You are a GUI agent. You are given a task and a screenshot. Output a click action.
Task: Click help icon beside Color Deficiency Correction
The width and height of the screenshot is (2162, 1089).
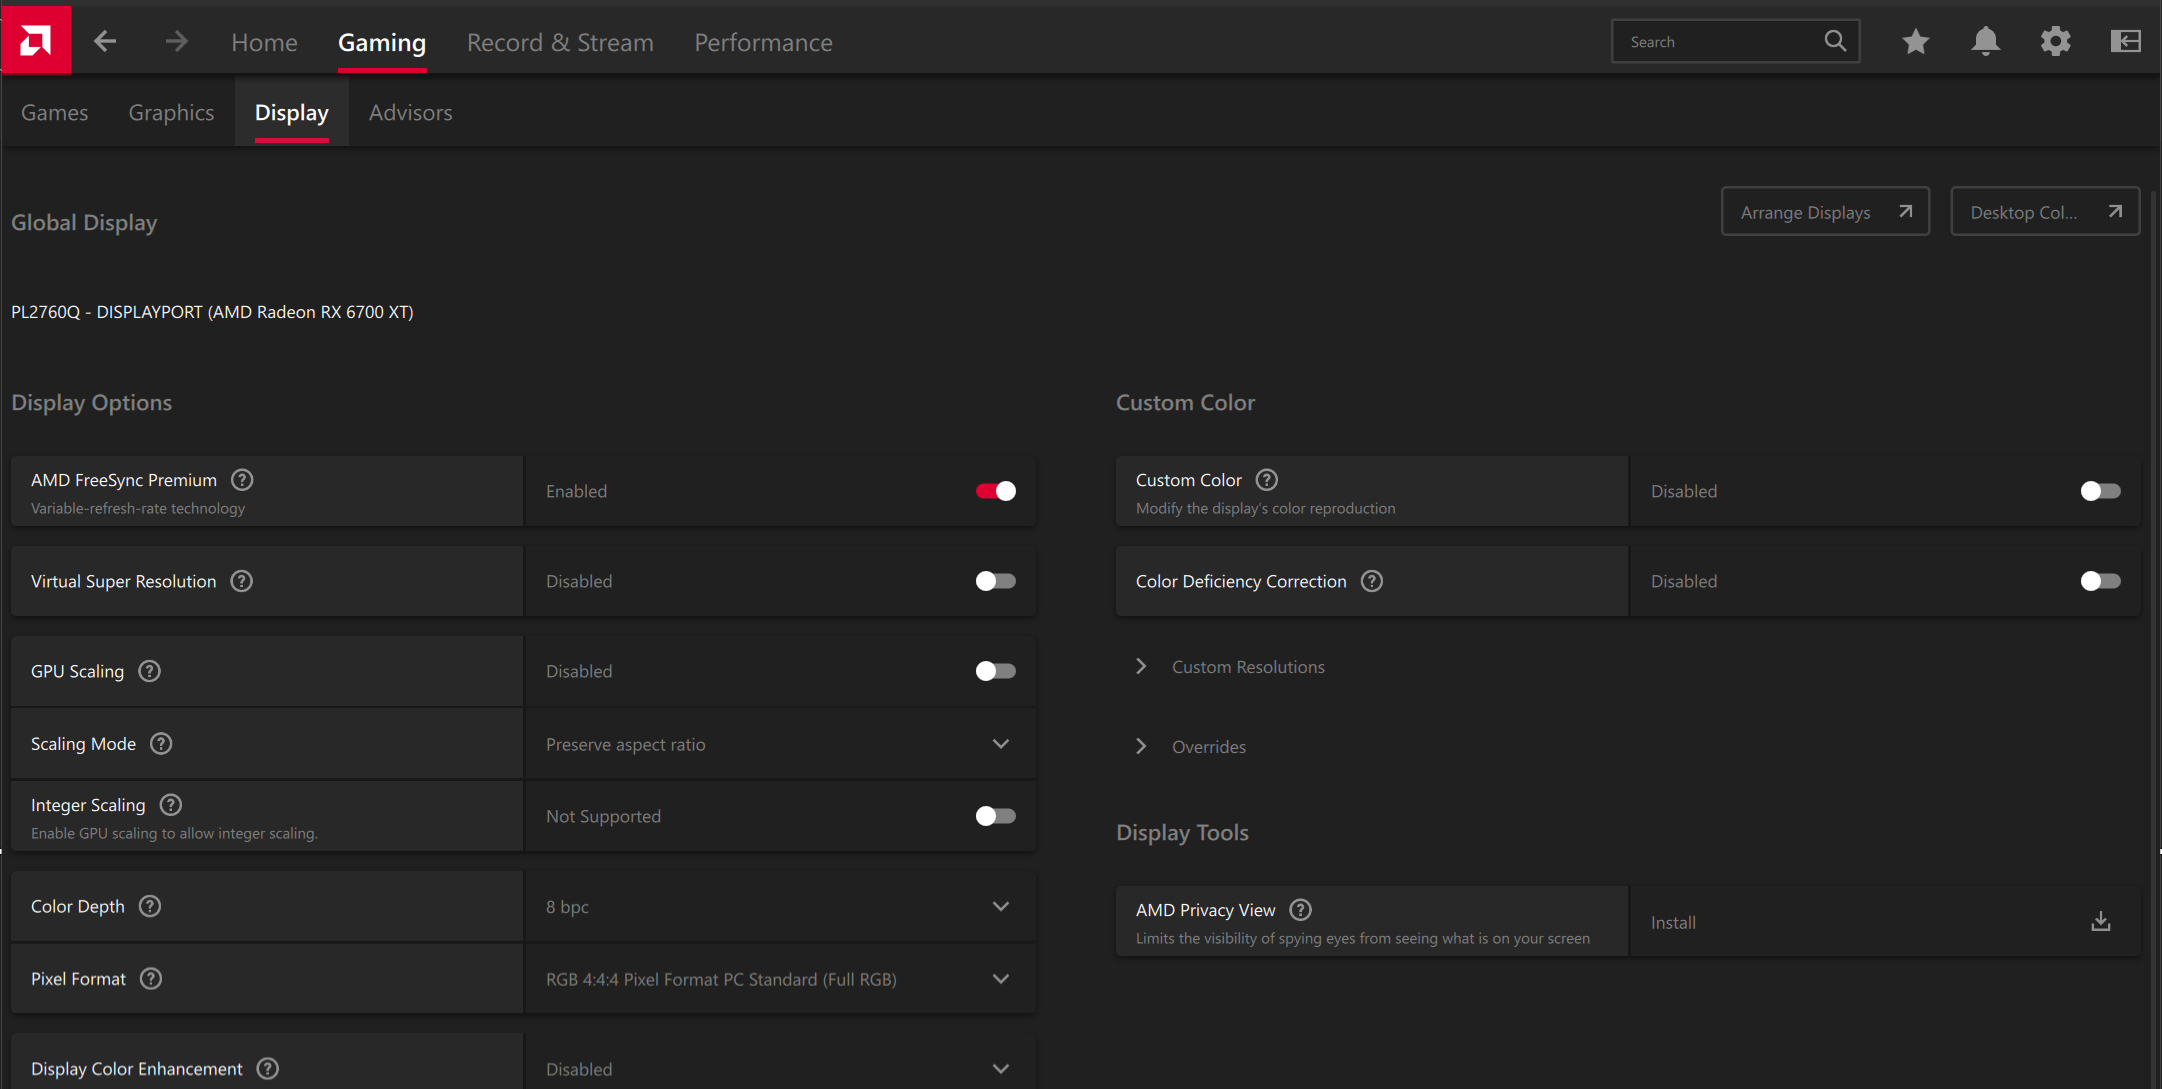[1372, 581]
